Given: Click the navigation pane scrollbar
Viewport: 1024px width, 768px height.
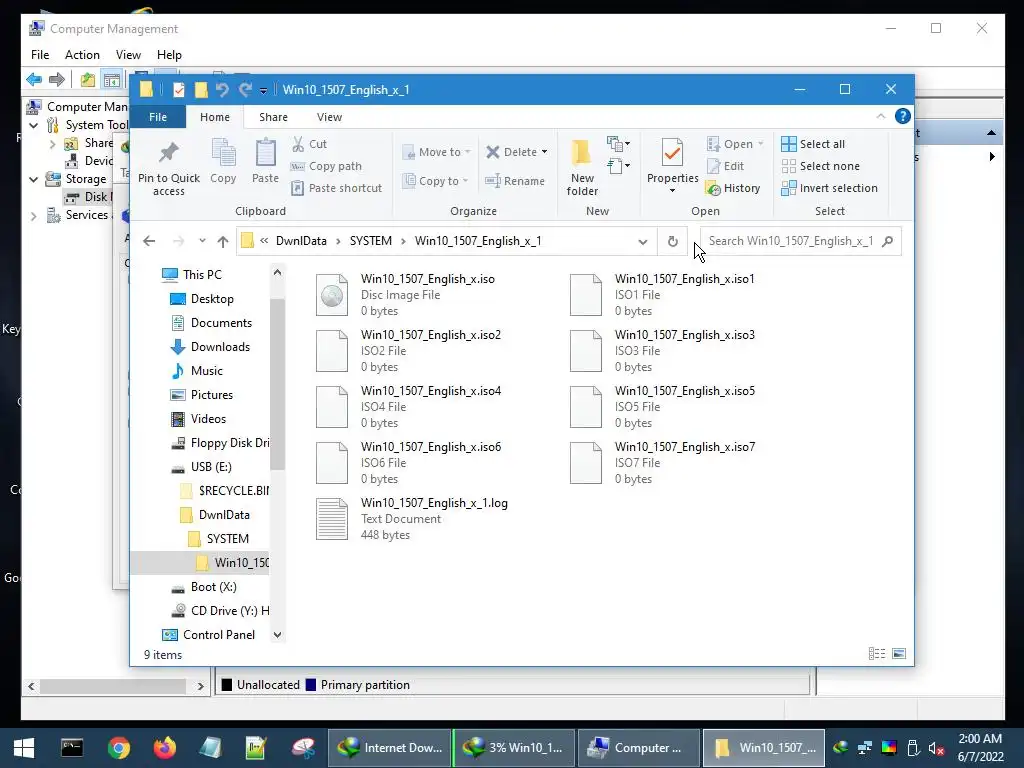Looking at the screenshot, I should 278,385.
